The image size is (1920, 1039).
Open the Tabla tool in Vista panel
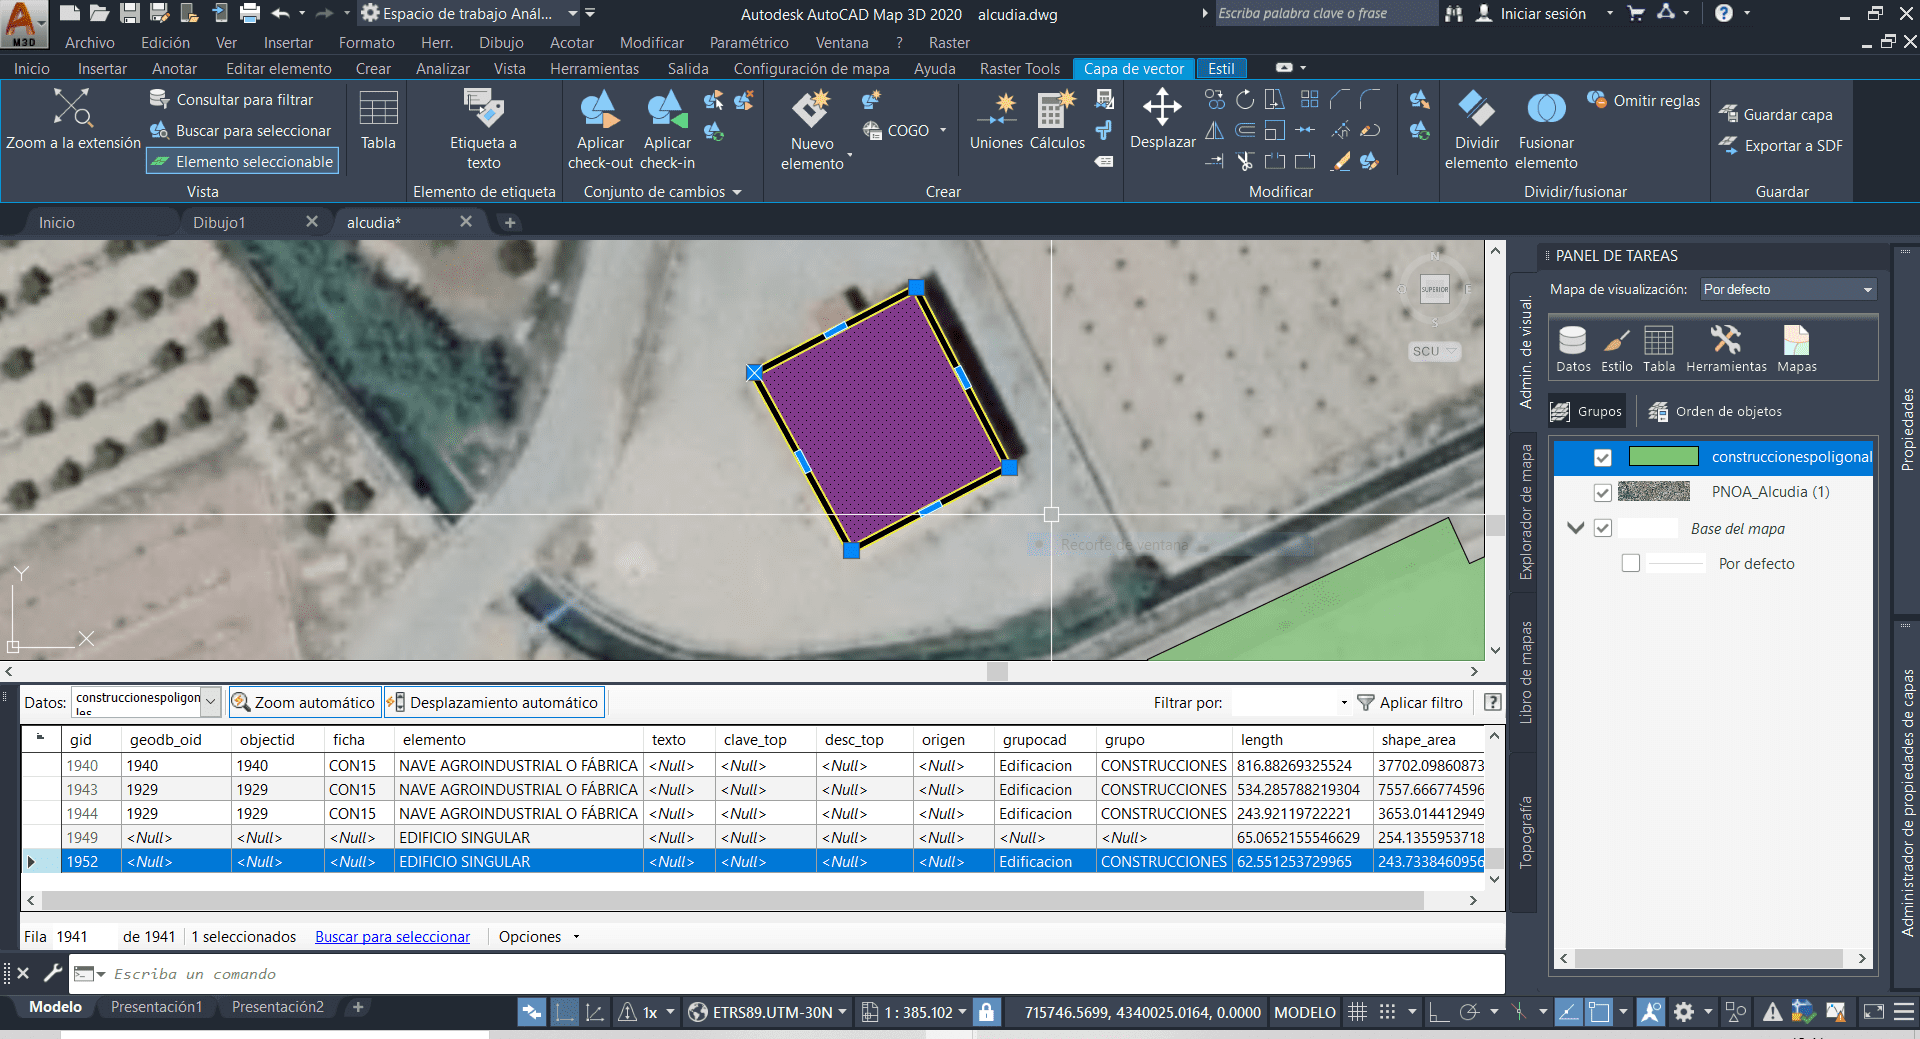click(x=377, y=122)
